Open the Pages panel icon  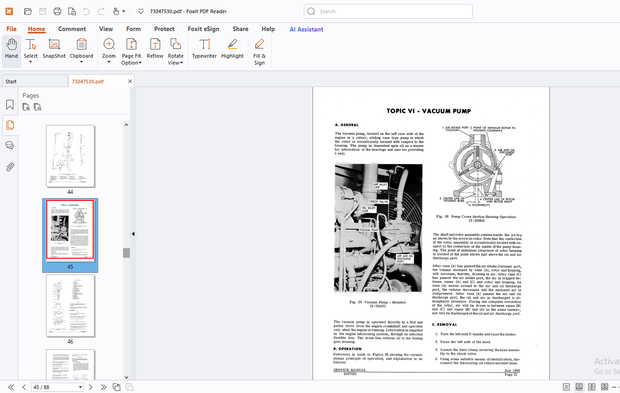10,125
